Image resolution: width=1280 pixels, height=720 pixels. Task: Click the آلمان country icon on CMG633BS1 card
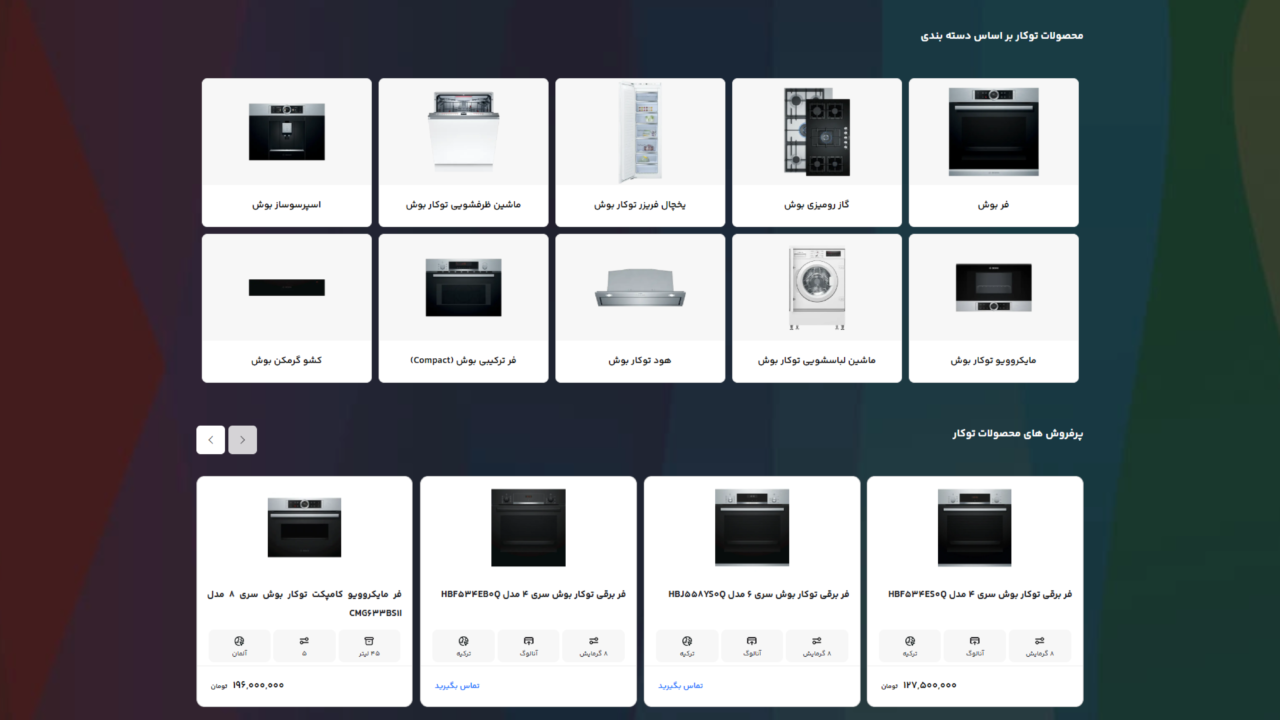tap(240, 640)
